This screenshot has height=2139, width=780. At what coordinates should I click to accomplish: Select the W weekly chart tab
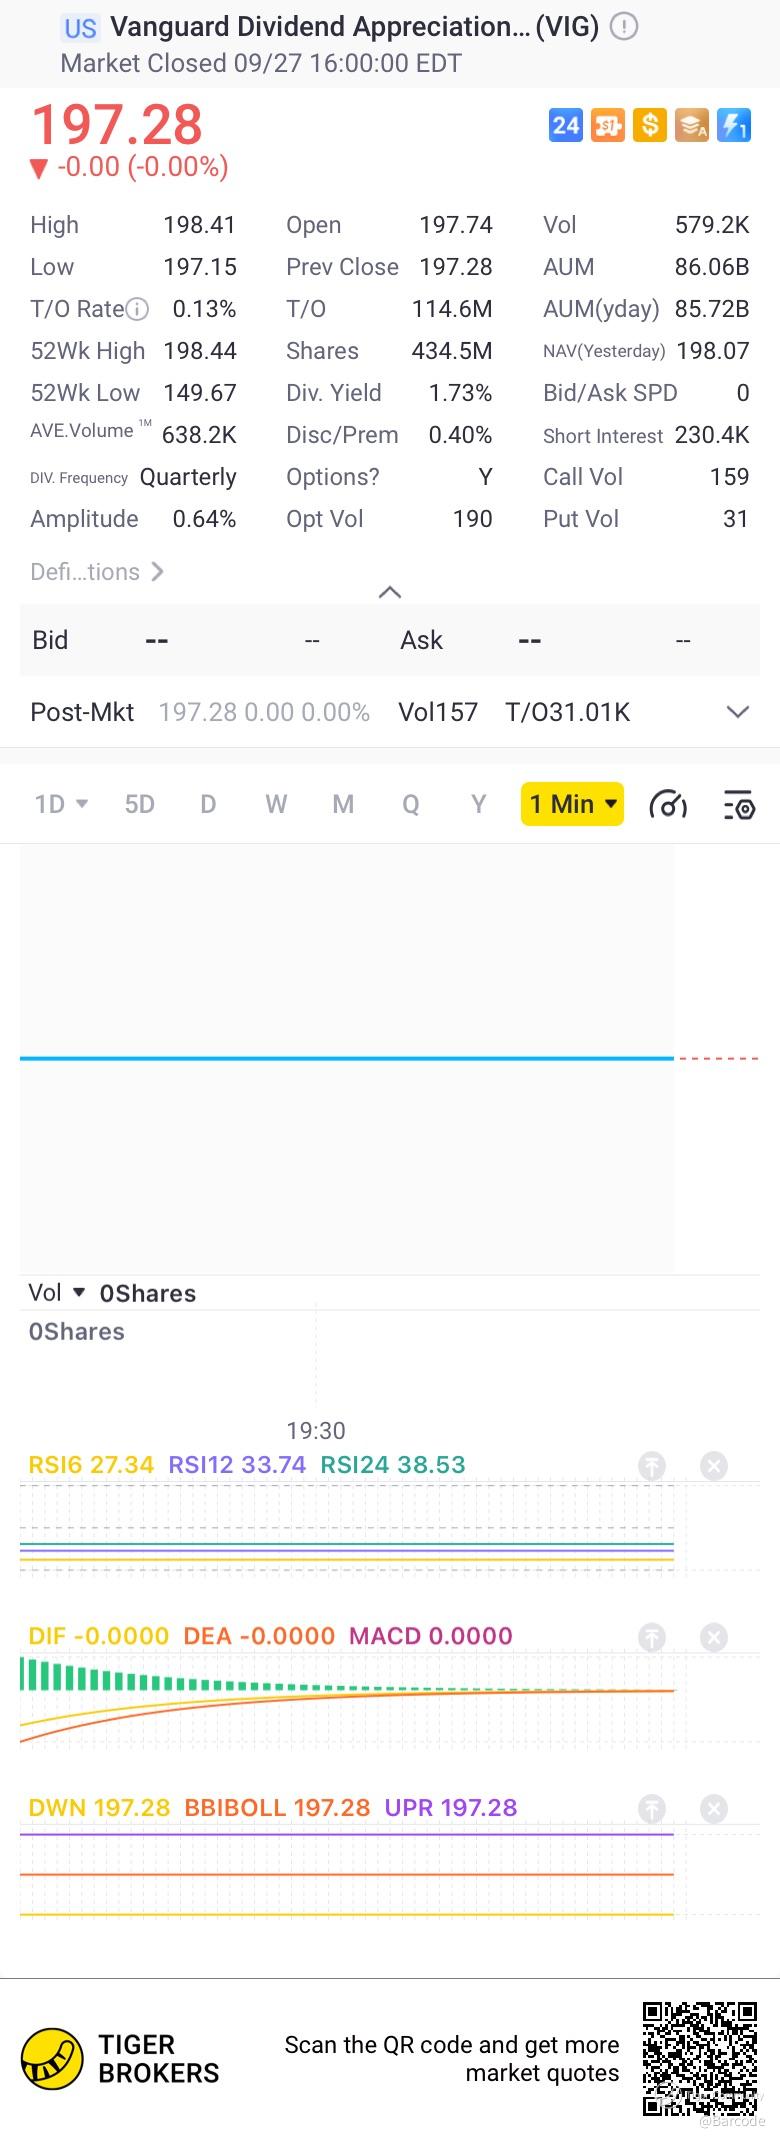click(x=276, y=804)
